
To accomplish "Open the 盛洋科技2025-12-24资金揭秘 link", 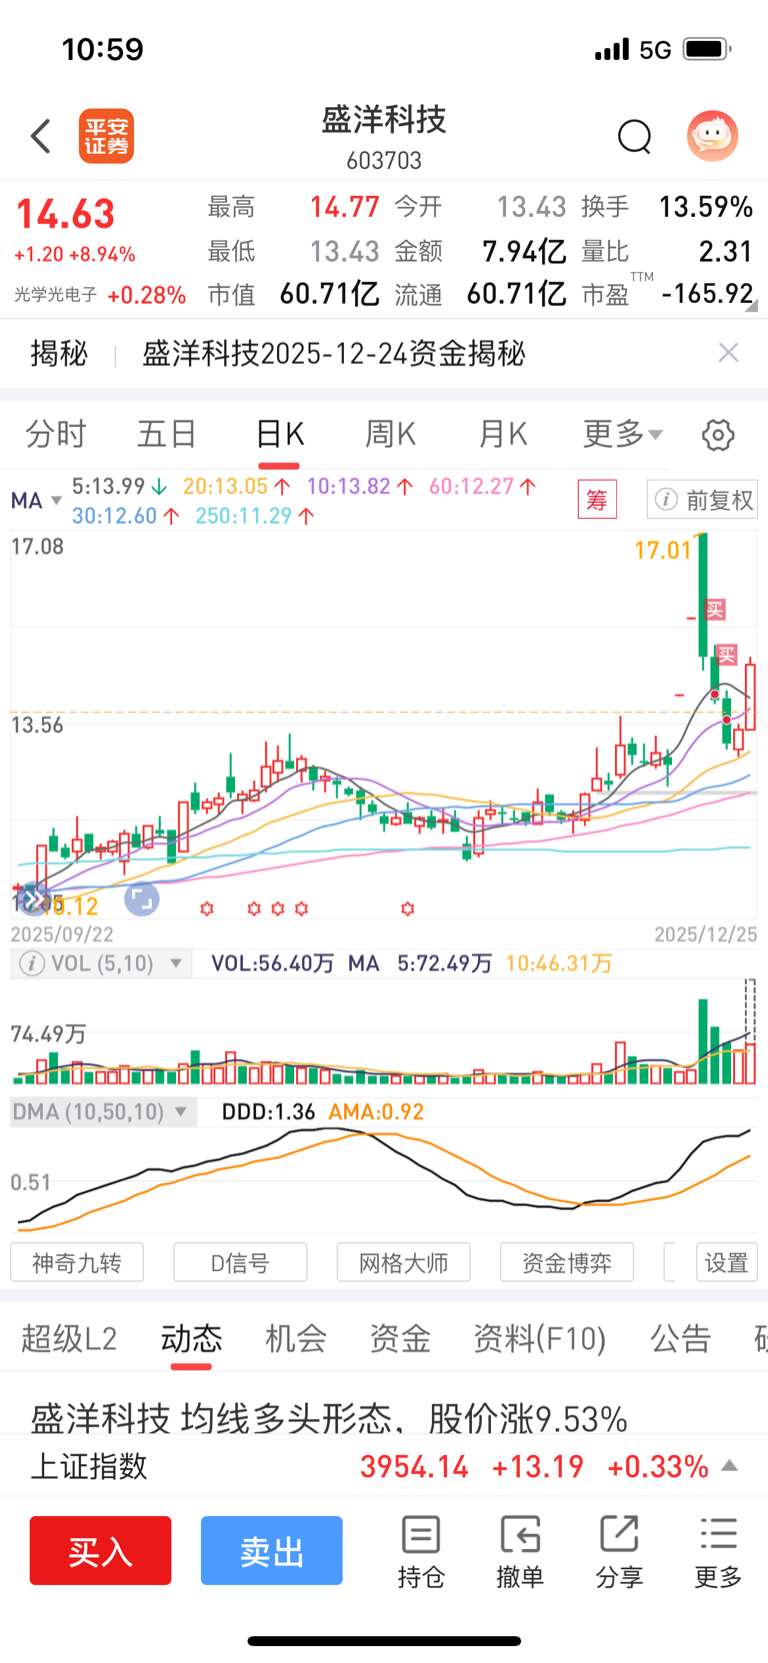I will tap(334, 353).
